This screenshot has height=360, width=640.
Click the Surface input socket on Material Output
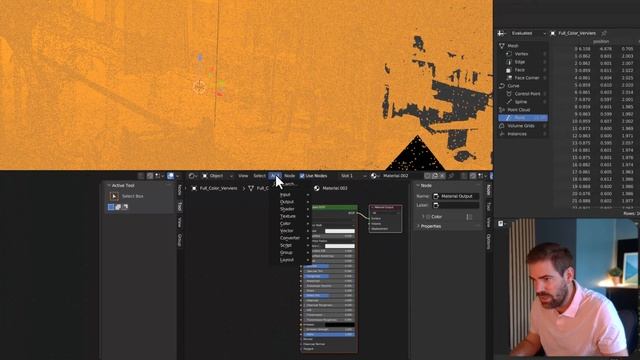[x=369, y=218]
